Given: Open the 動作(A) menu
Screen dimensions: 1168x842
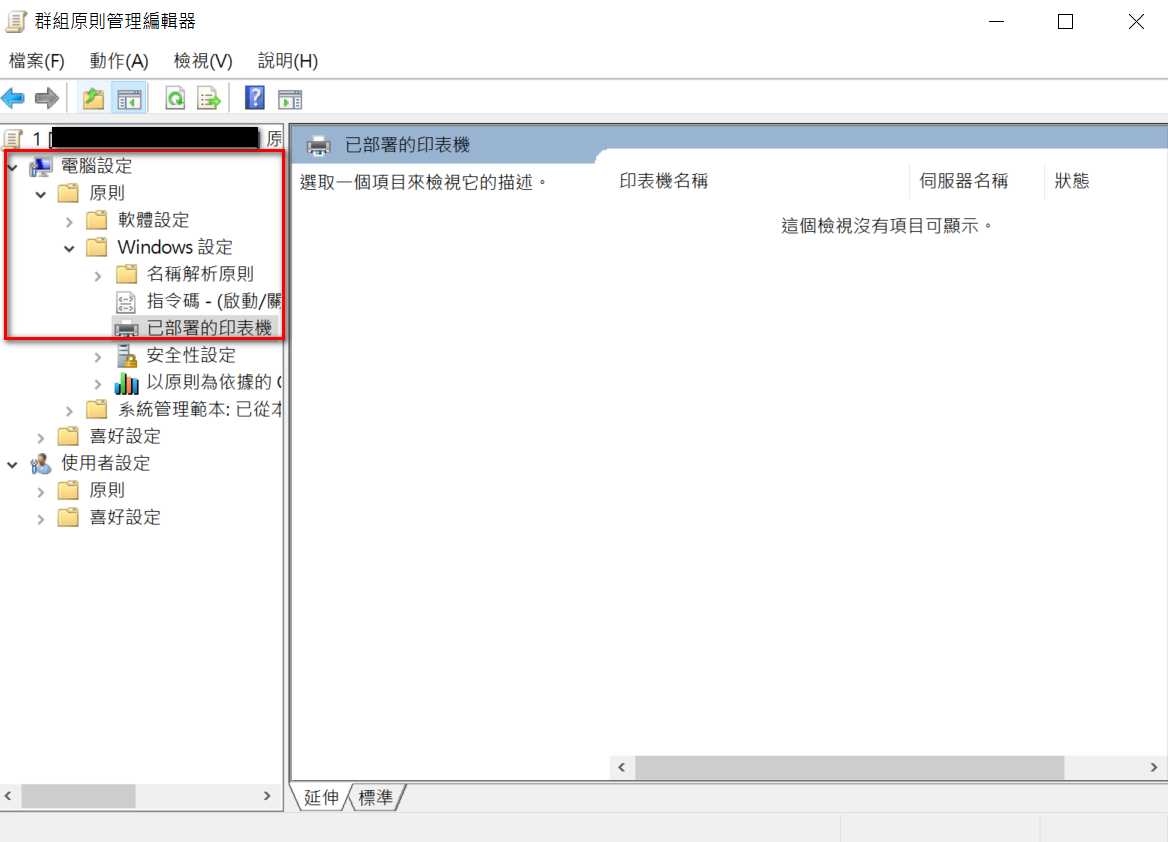Looking at the screenshot, I should click(118, 61).
